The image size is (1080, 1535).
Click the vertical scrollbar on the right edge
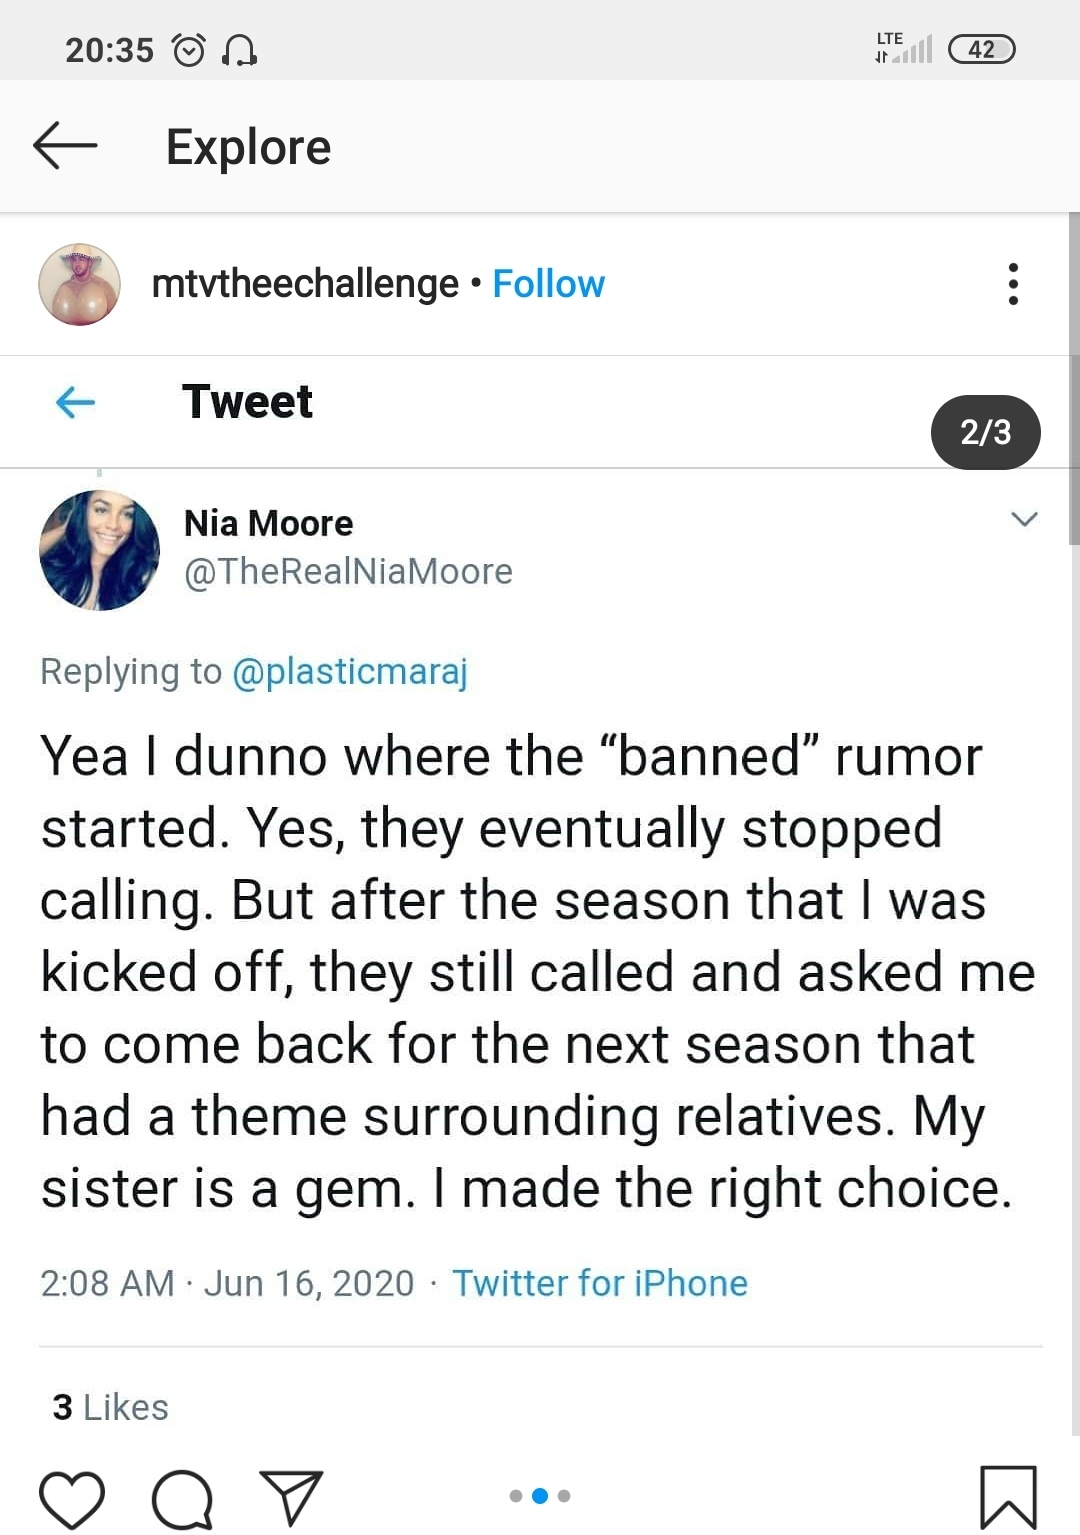(1074, 378)
